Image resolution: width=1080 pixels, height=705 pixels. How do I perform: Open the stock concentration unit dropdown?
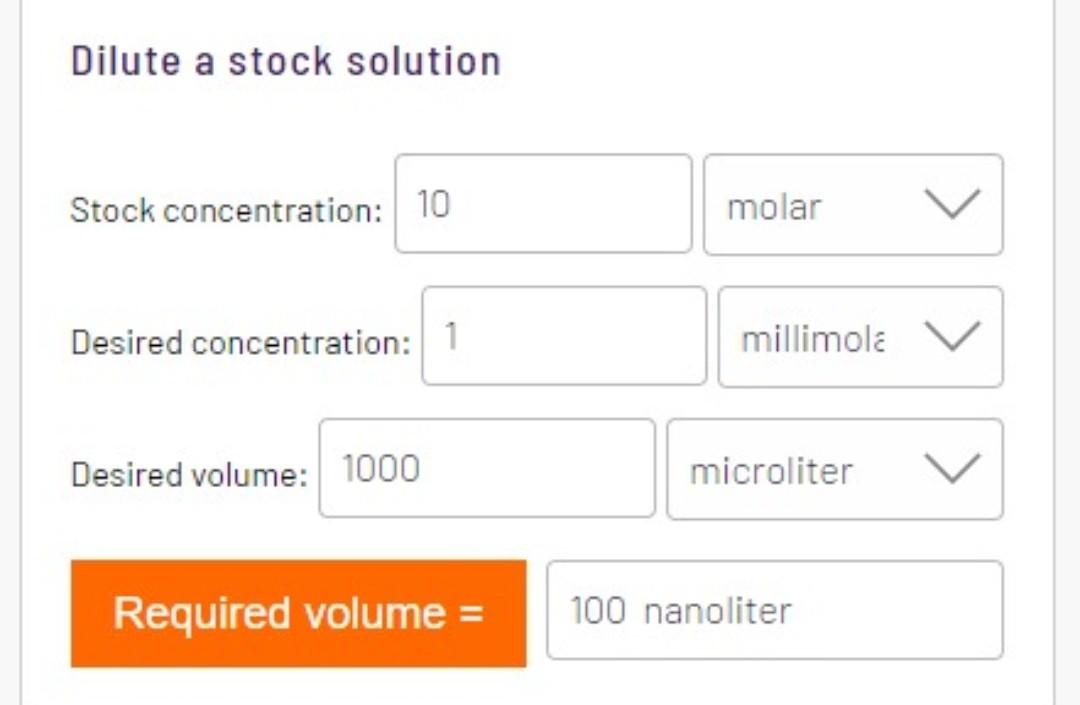pos(852,205)
